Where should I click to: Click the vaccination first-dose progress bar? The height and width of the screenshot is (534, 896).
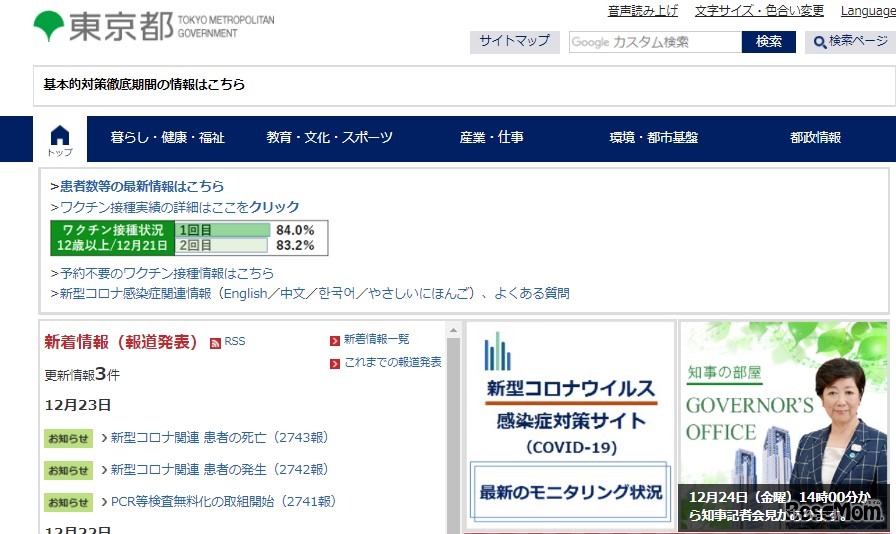(x=223, y=230)
